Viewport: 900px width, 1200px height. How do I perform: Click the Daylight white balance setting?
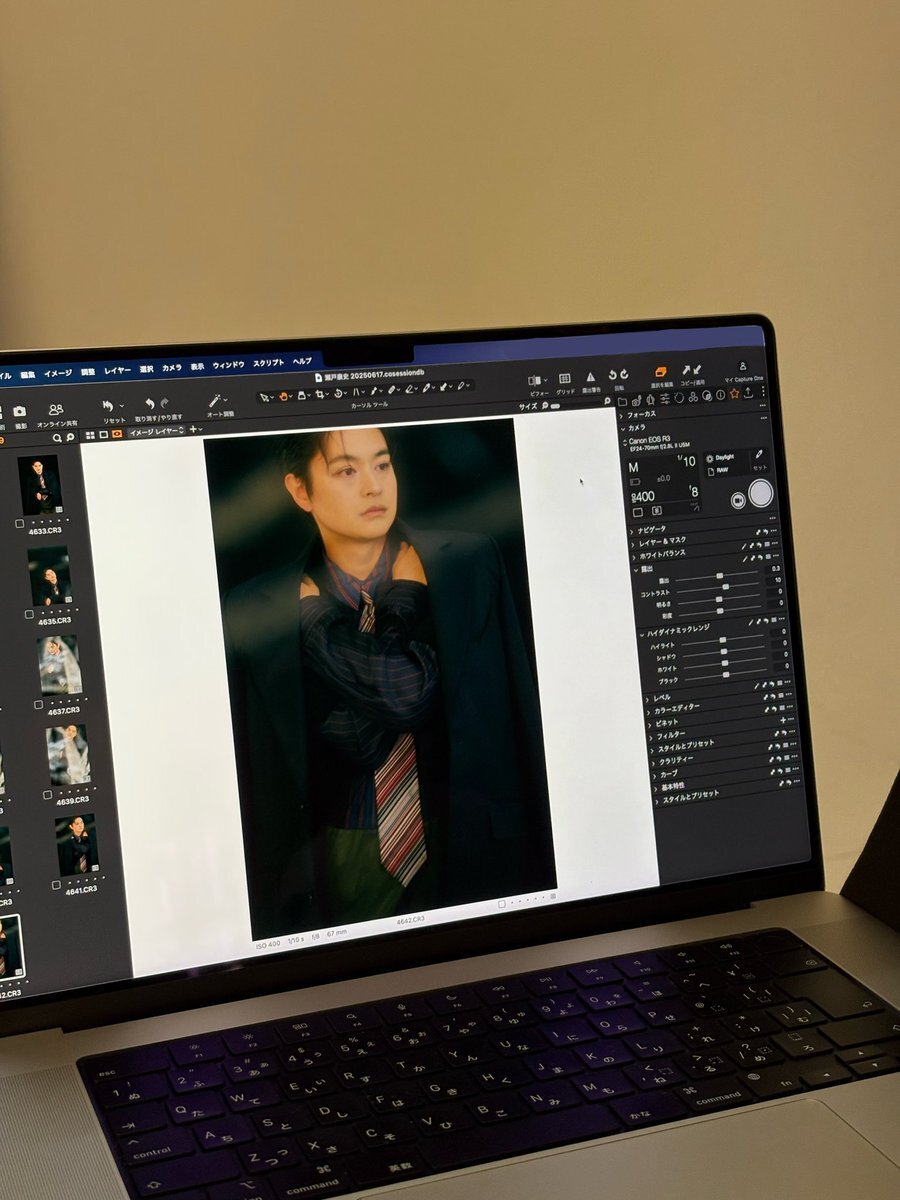(722, 457)
